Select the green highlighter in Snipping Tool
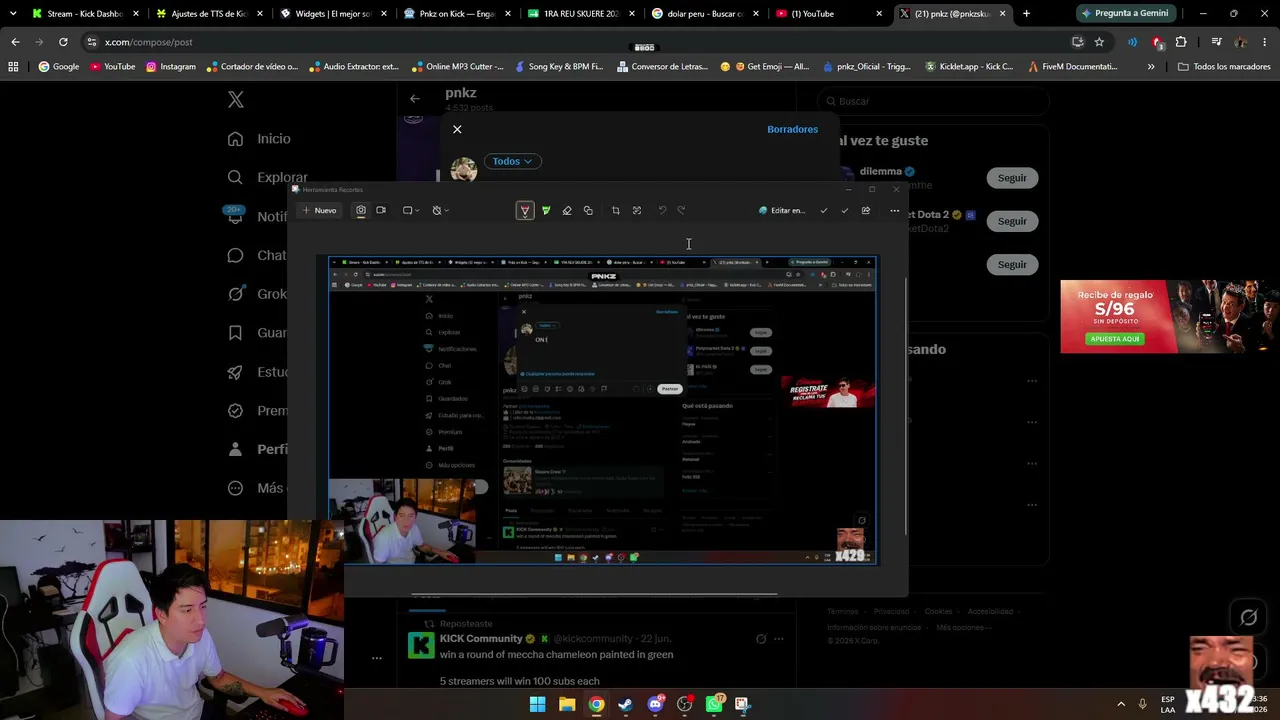The image size is (1280, 720). coord(546,210)
